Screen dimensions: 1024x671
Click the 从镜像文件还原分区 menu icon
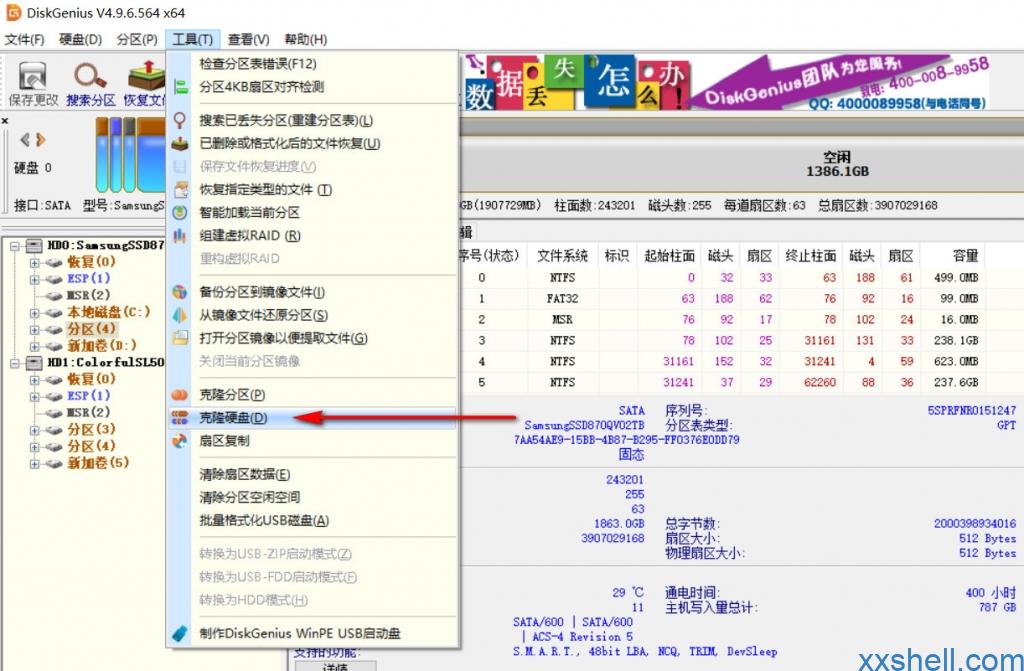[x=180, y=315]
